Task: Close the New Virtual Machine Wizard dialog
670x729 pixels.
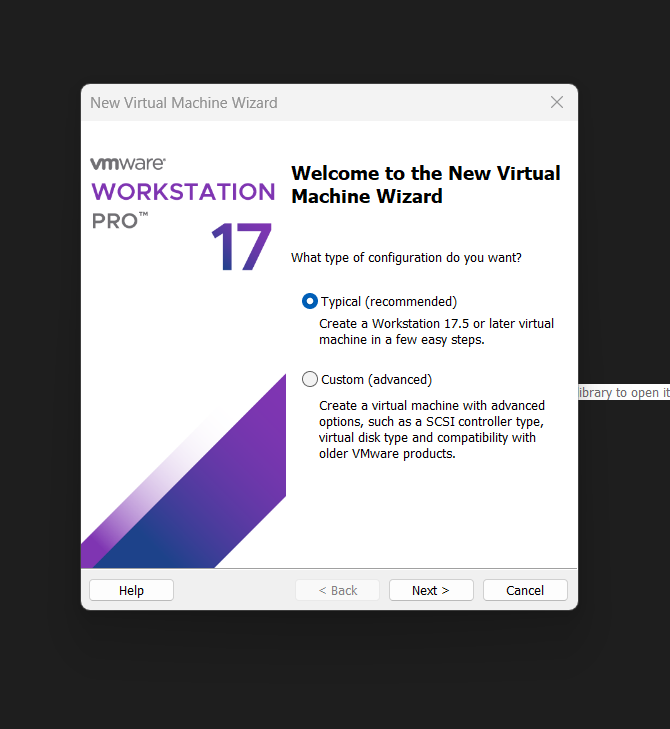Action: click(557, 102)
